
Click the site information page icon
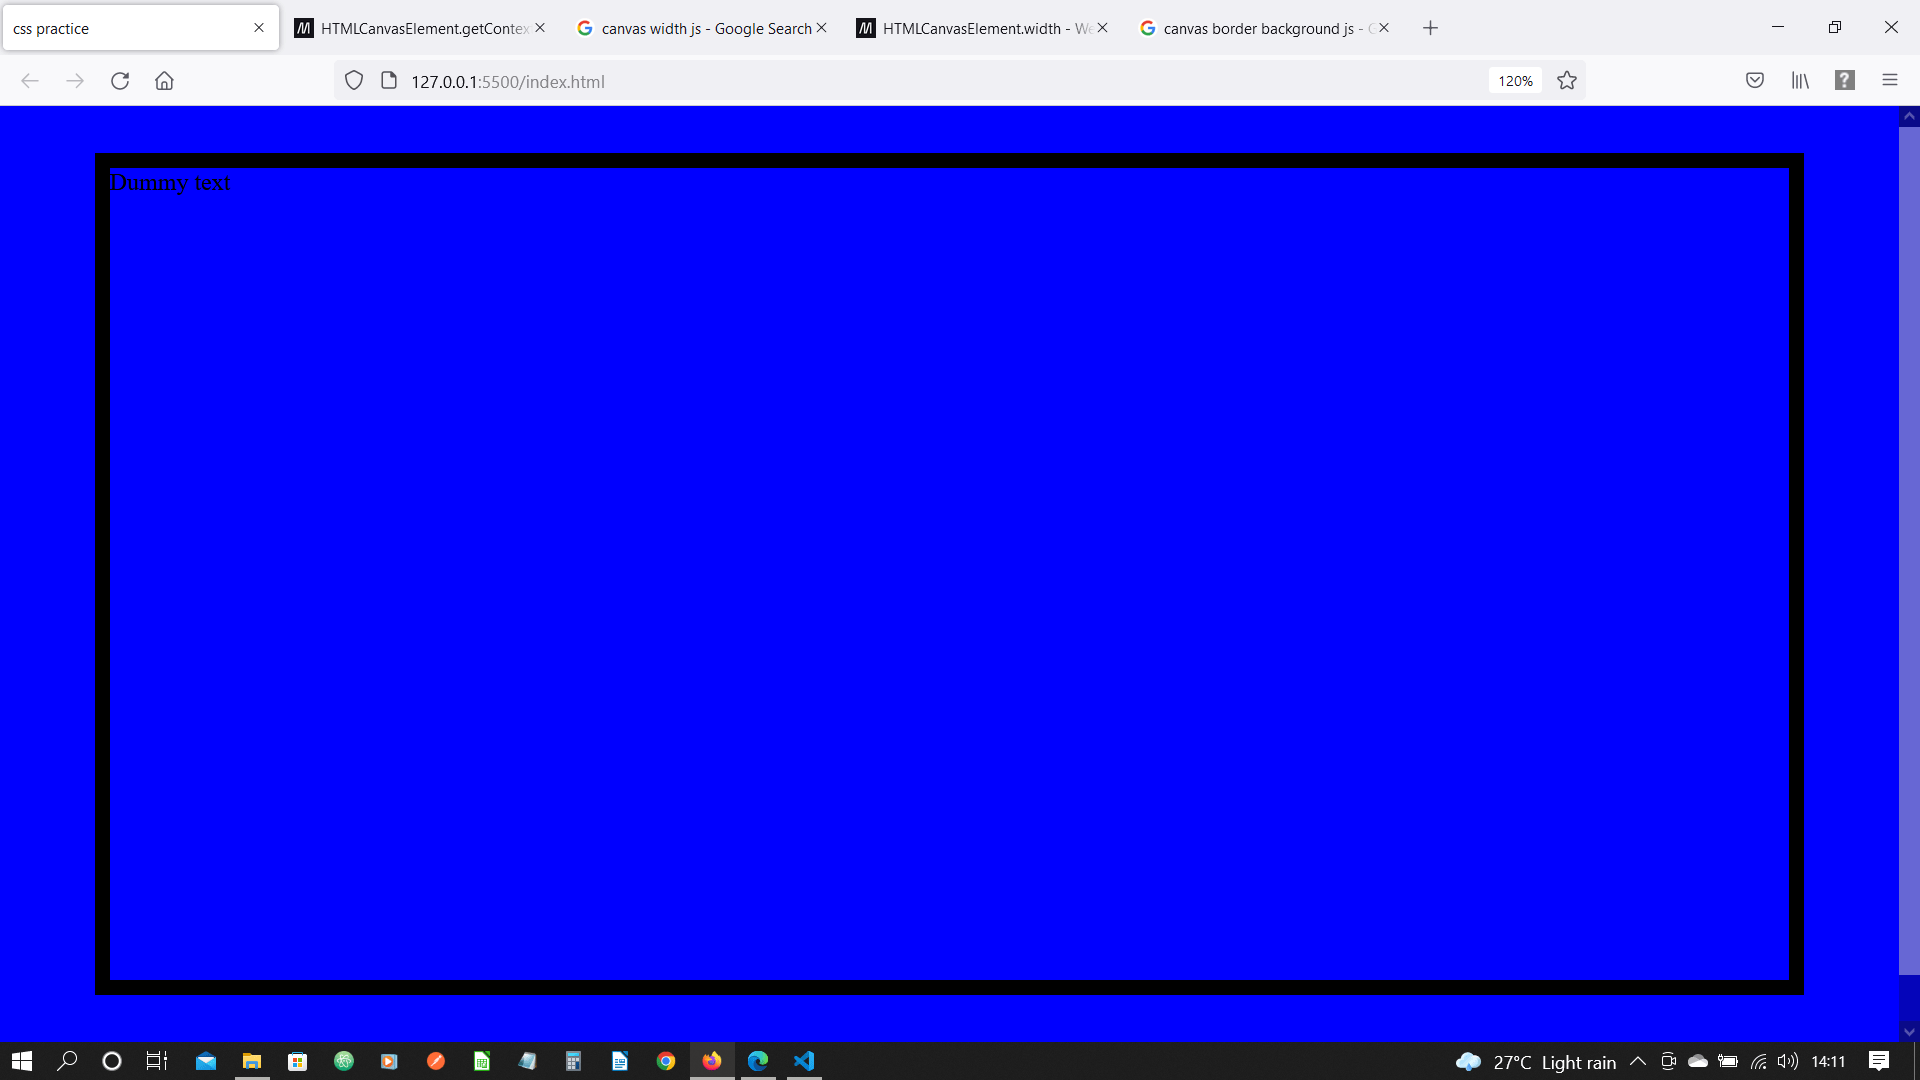click(x=389, y=81)
